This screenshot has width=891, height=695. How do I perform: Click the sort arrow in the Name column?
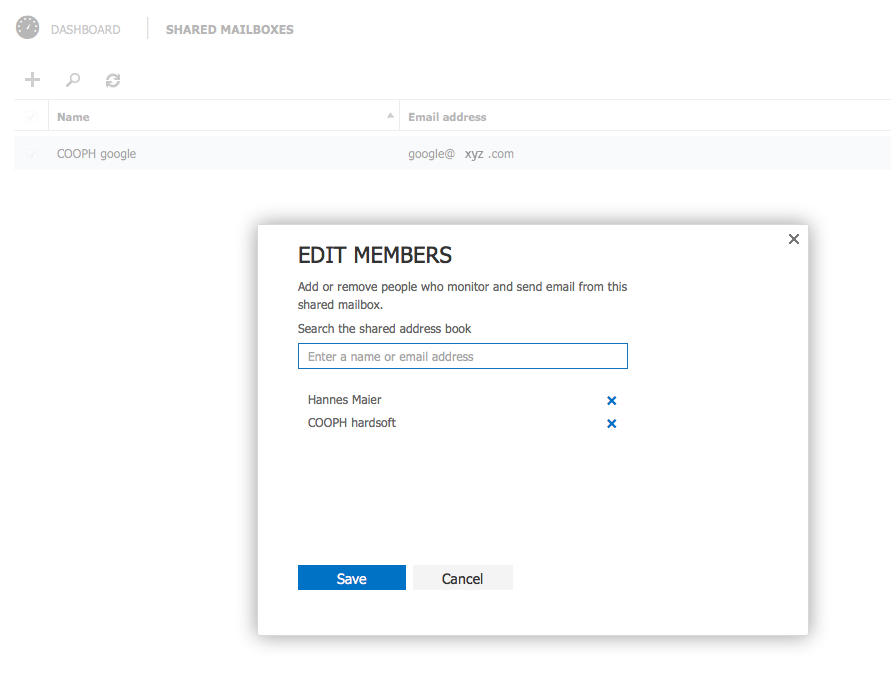390,116
